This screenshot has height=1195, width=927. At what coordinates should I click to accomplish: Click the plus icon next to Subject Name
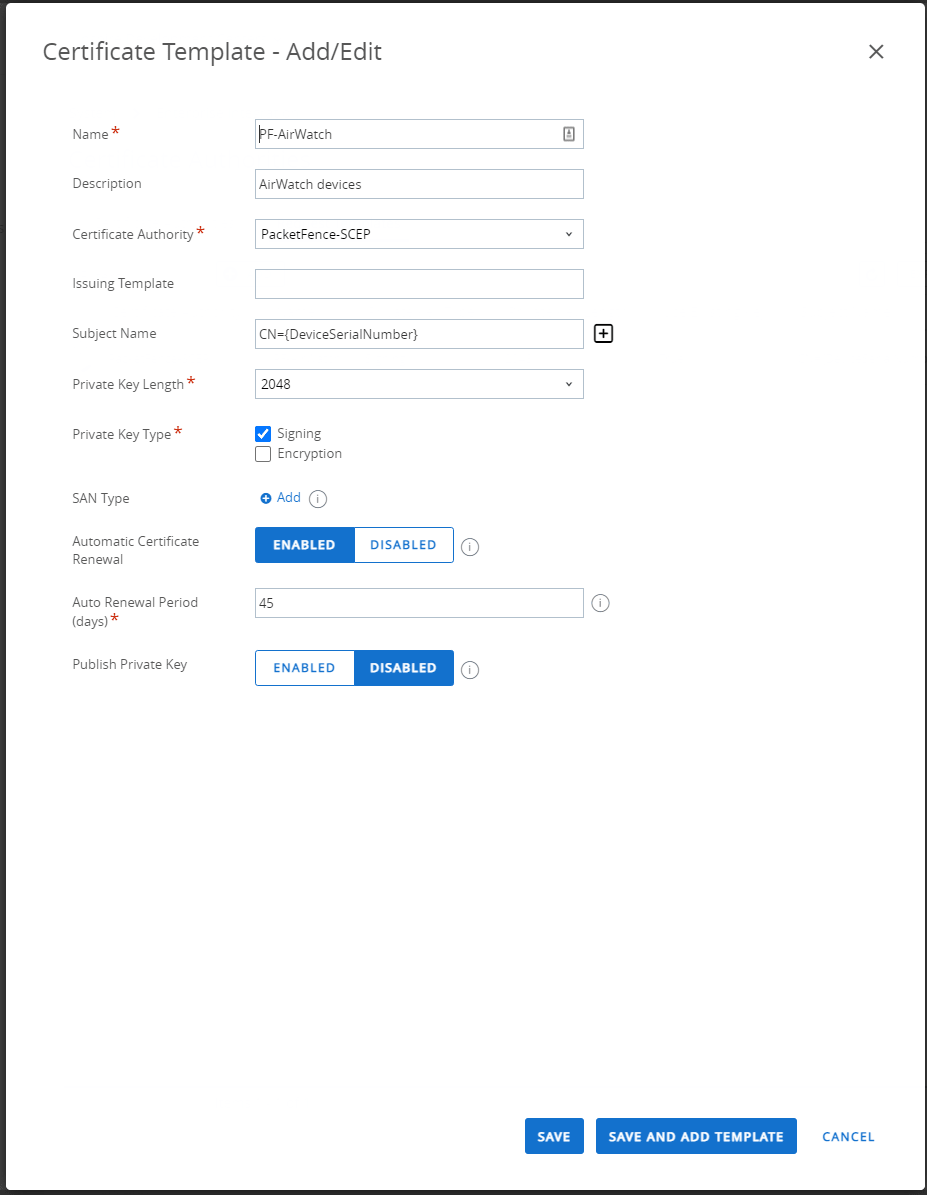pos(603,333)
